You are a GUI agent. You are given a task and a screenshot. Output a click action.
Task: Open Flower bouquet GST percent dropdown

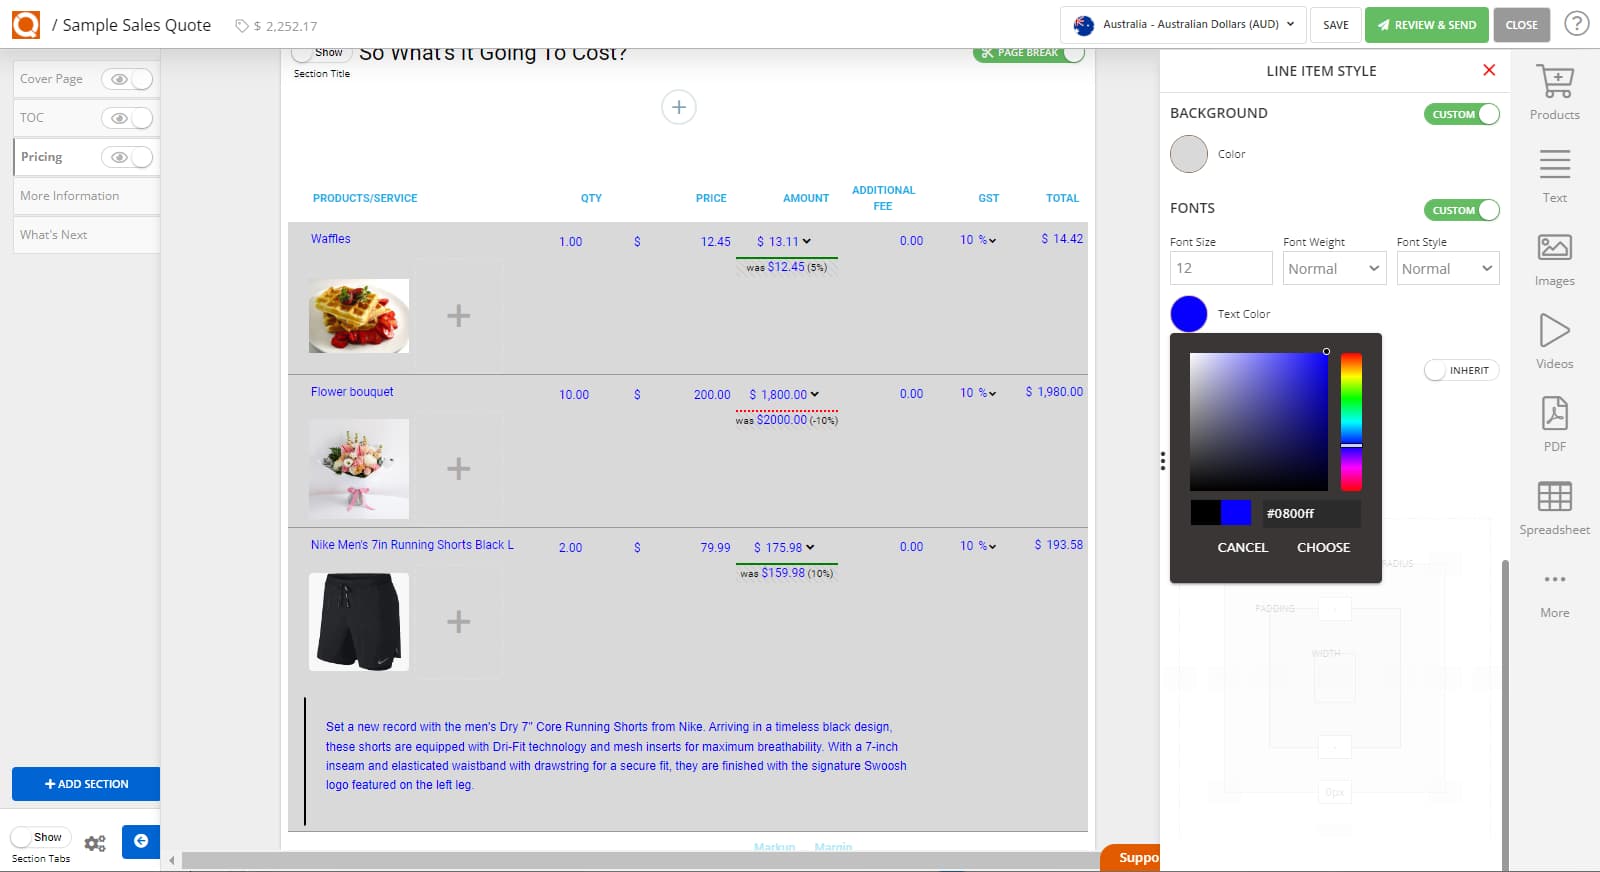click(x=978, y=393)
